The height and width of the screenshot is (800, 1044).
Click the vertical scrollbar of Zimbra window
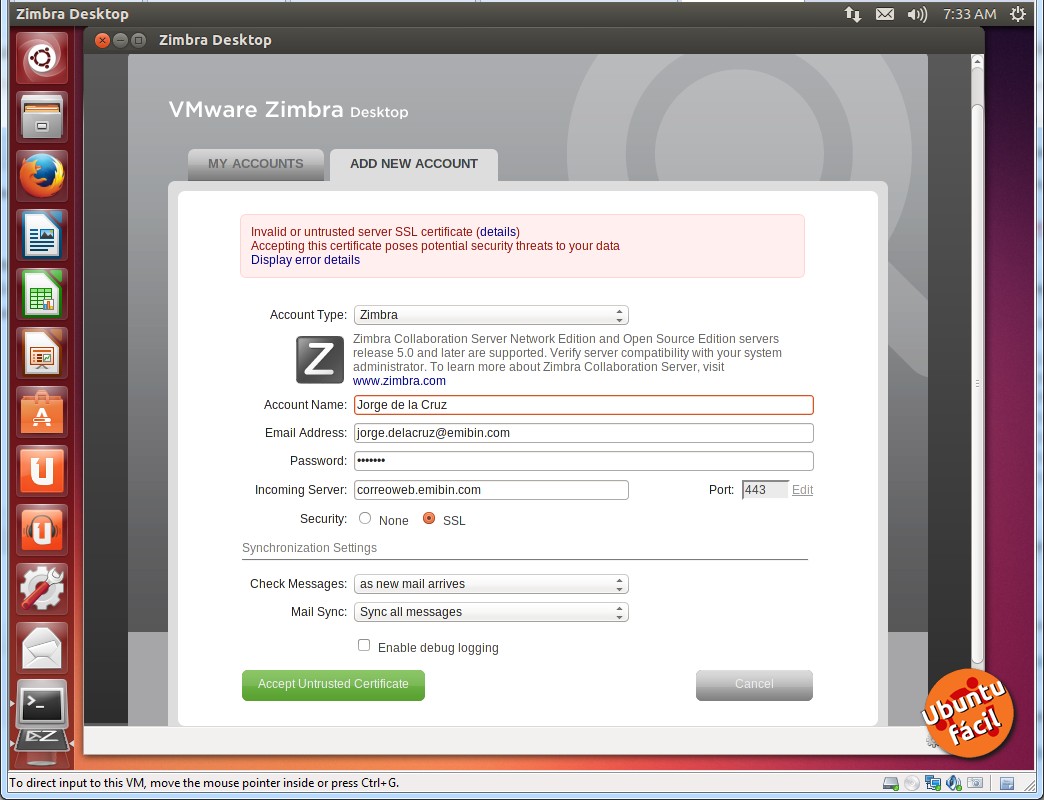977,383
